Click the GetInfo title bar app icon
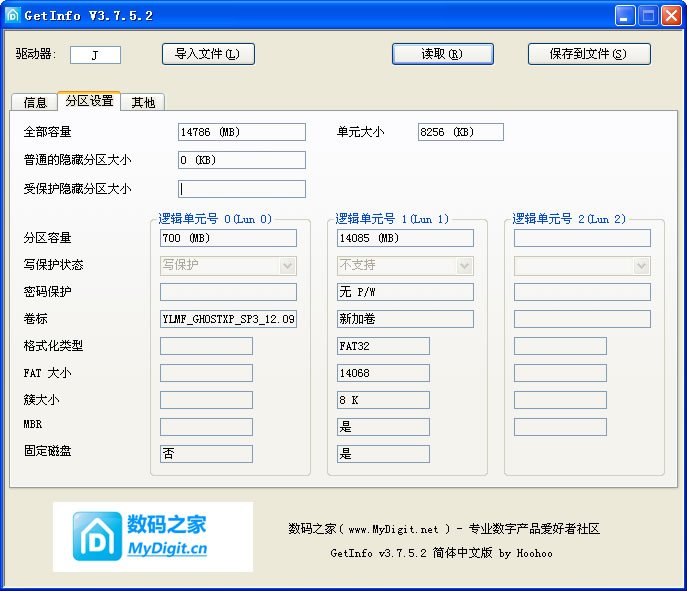The image size is (687, 591). [x=14, y=15]
